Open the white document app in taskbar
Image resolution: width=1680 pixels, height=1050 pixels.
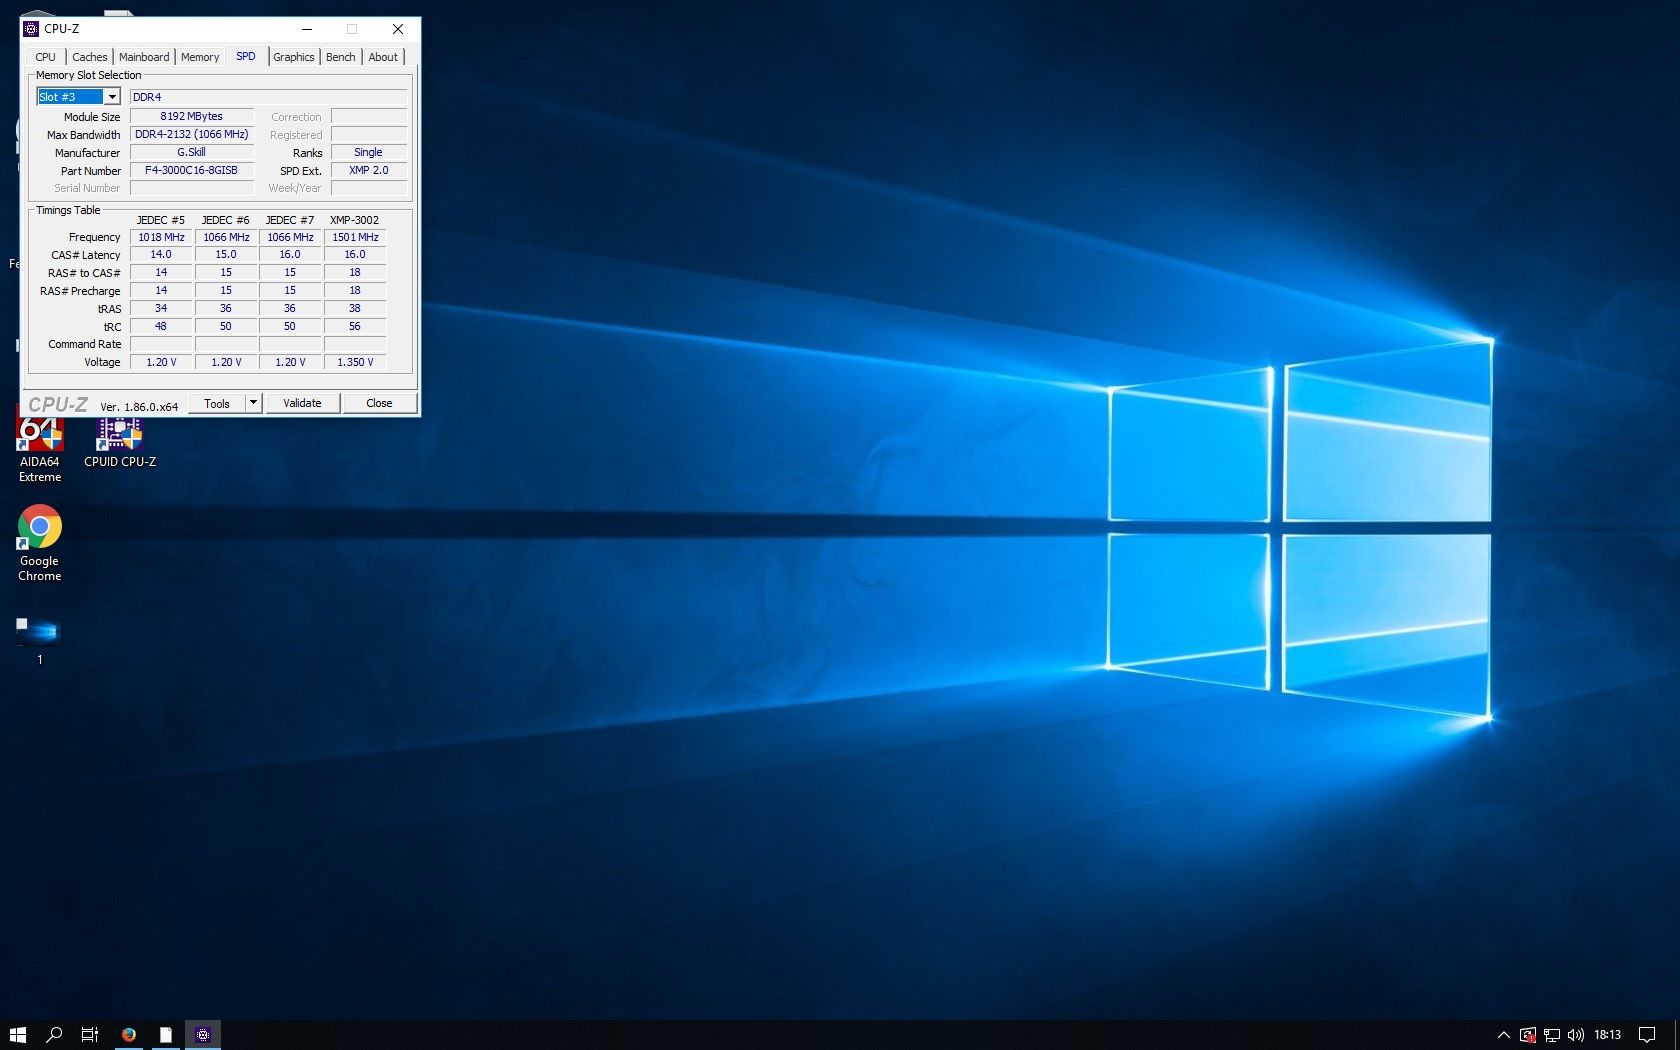click(166, 1035)
